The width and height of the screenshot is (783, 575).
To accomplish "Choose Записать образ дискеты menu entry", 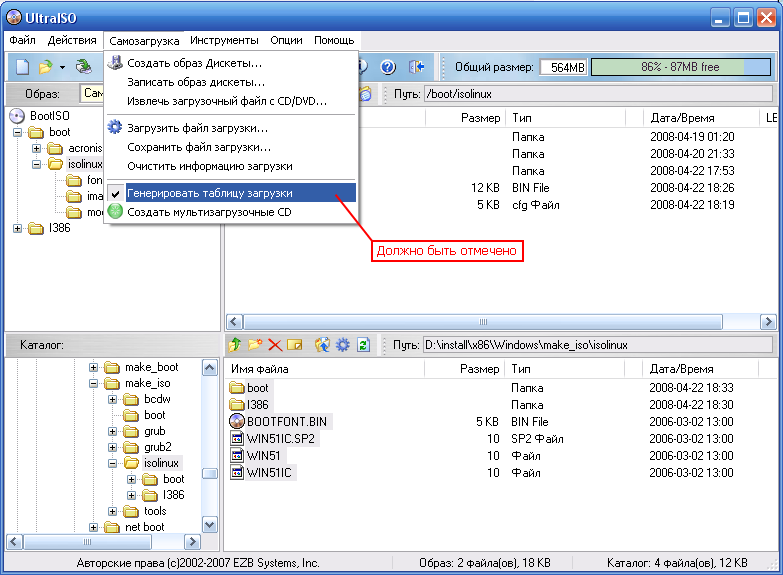I will (x=231, y=82).
